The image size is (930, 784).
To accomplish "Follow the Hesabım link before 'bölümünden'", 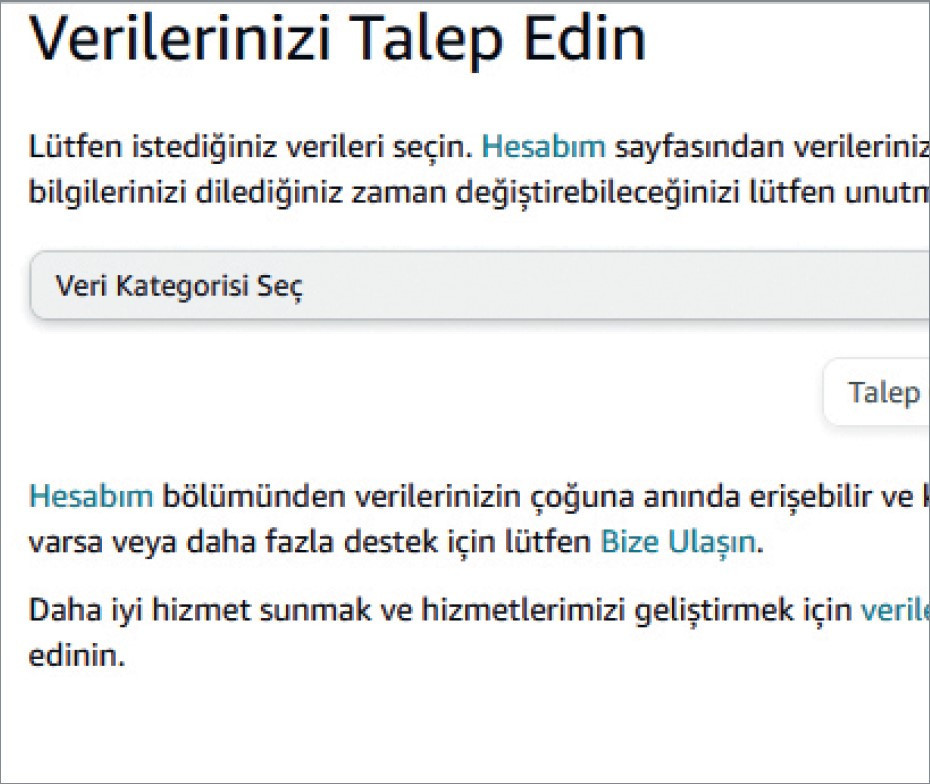I will [91, 496].
